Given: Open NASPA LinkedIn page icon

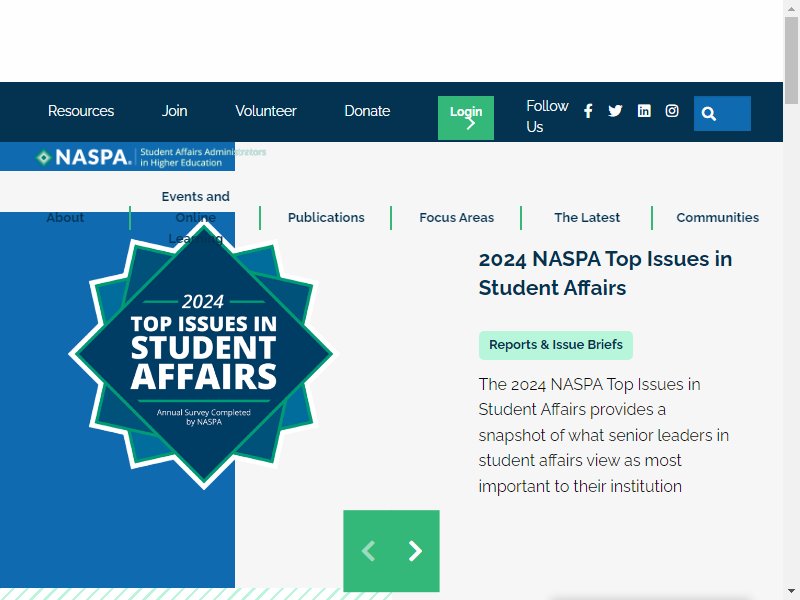Looking at the screenshot, I should point(644,111).
